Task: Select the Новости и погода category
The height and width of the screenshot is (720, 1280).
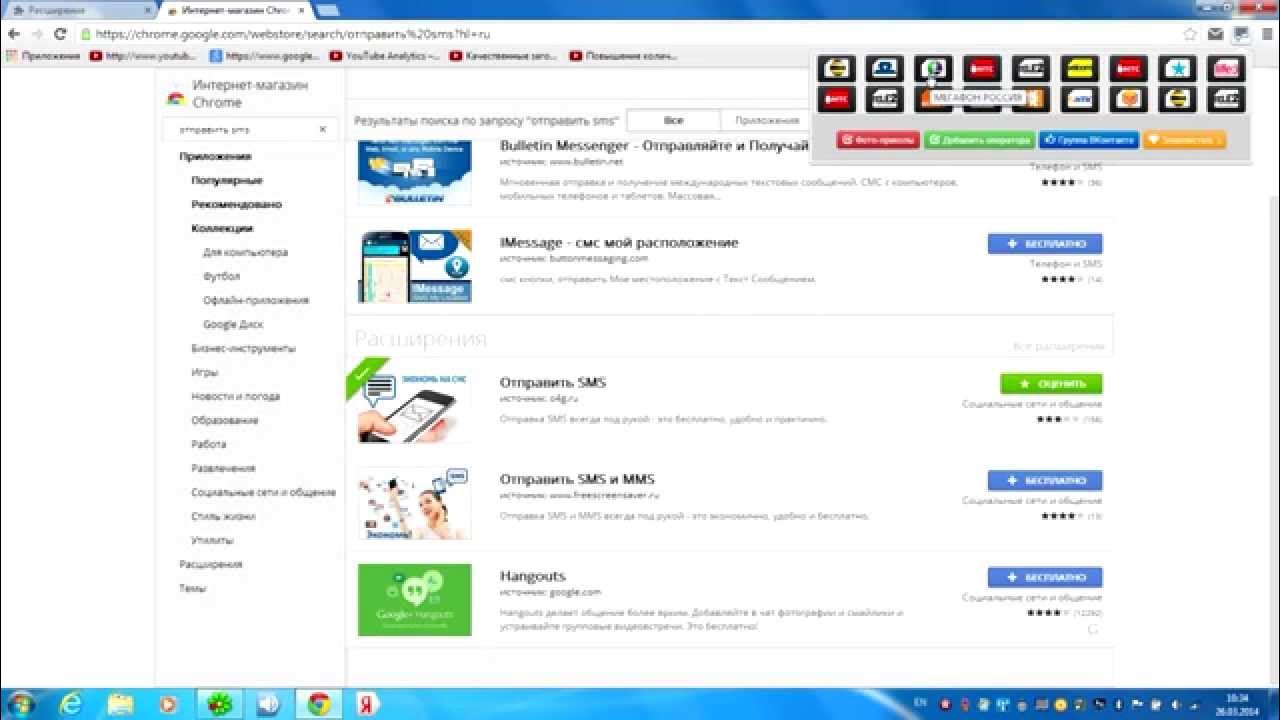Action: (x=235, y=396)
